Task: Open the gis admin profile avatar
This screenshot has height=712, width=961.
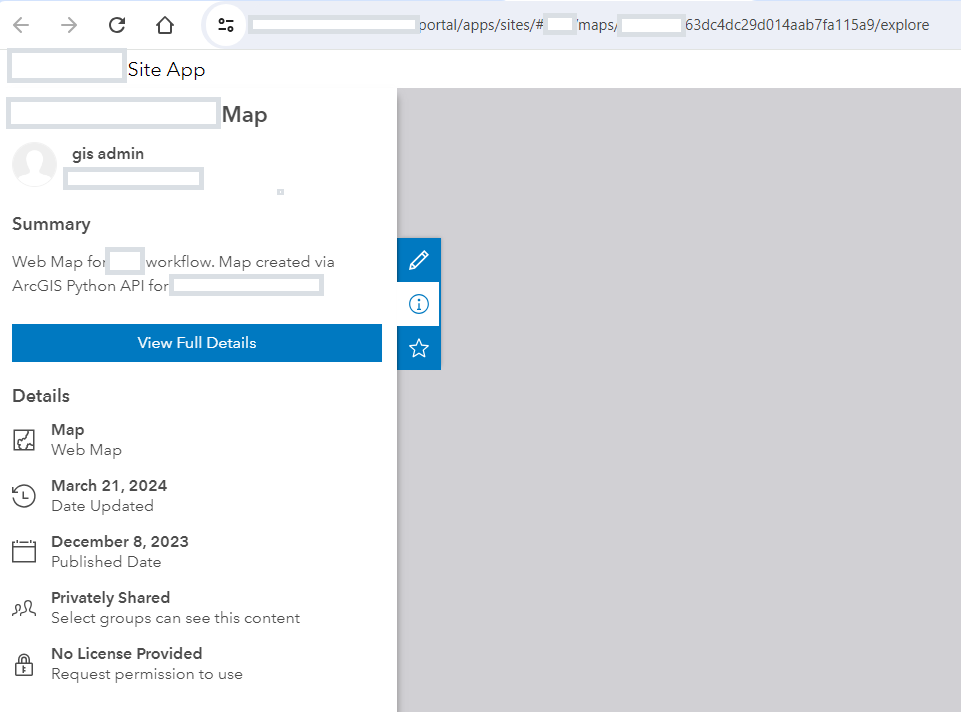Action: pyautogui.click(x=35, y=164)
